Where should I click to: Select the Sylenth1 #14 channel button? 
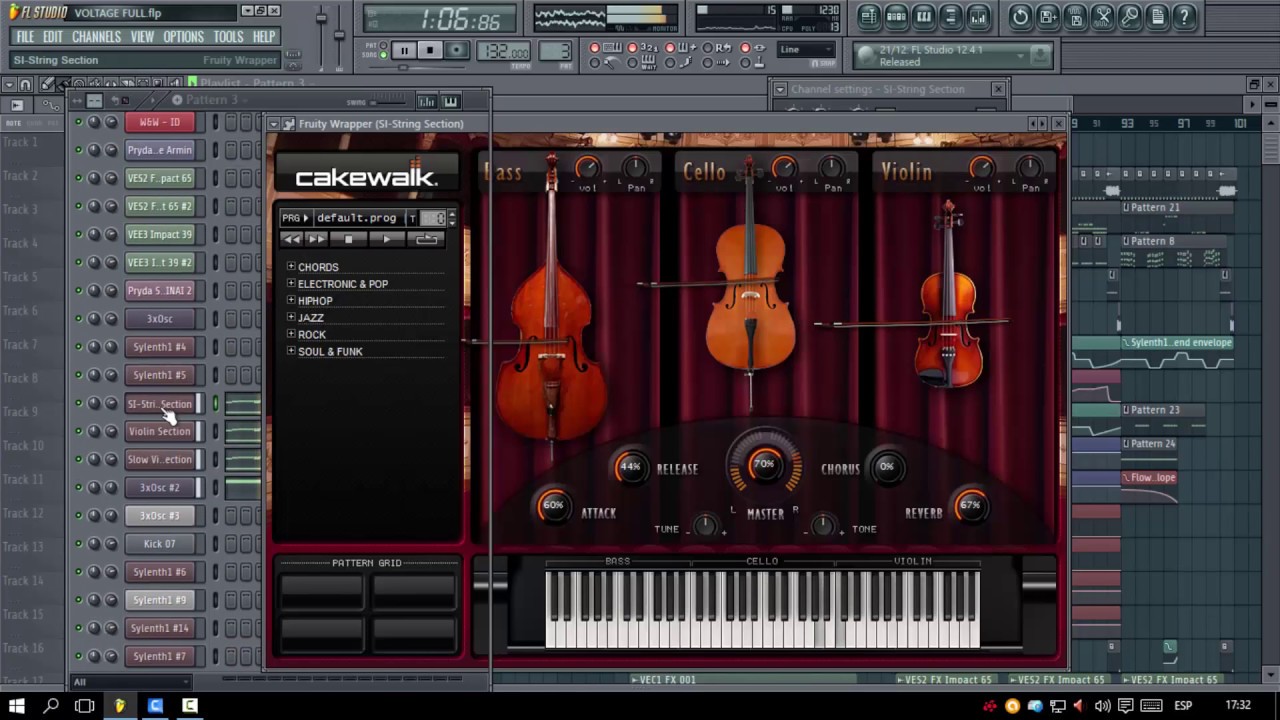click(x=159, y=628)
